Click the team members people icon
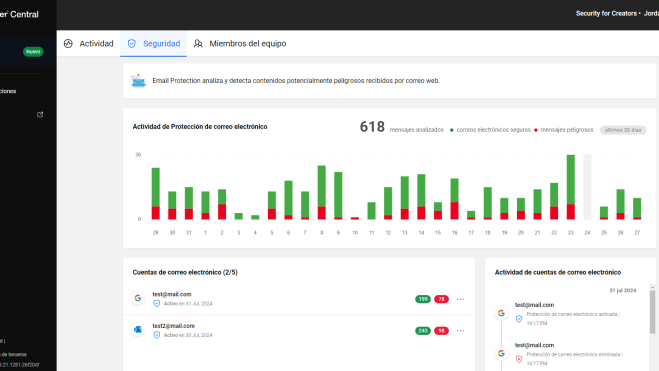The image size is (659, 371). (198, 44)
